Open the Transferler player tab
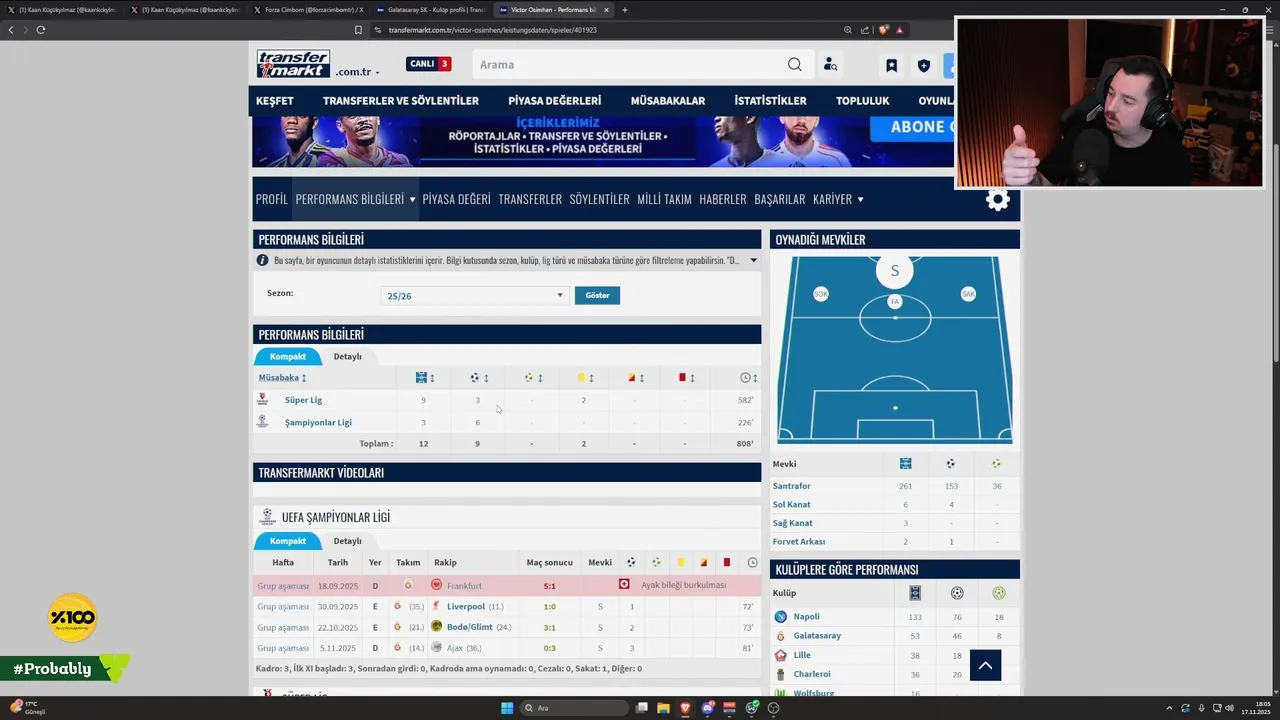Viewport: 1280px width, 720px height. tap(530, 199)
